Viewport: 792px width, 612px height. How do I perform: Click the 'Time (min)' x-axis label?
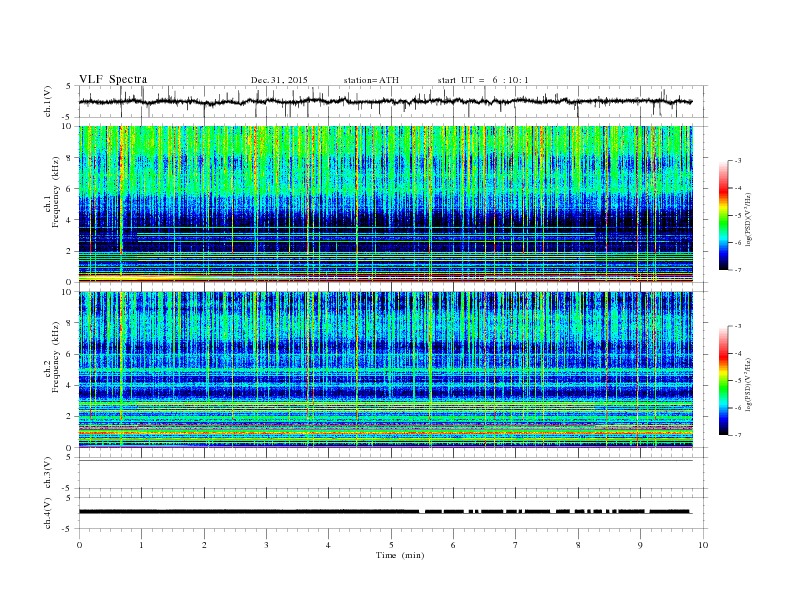pos(400,555)
